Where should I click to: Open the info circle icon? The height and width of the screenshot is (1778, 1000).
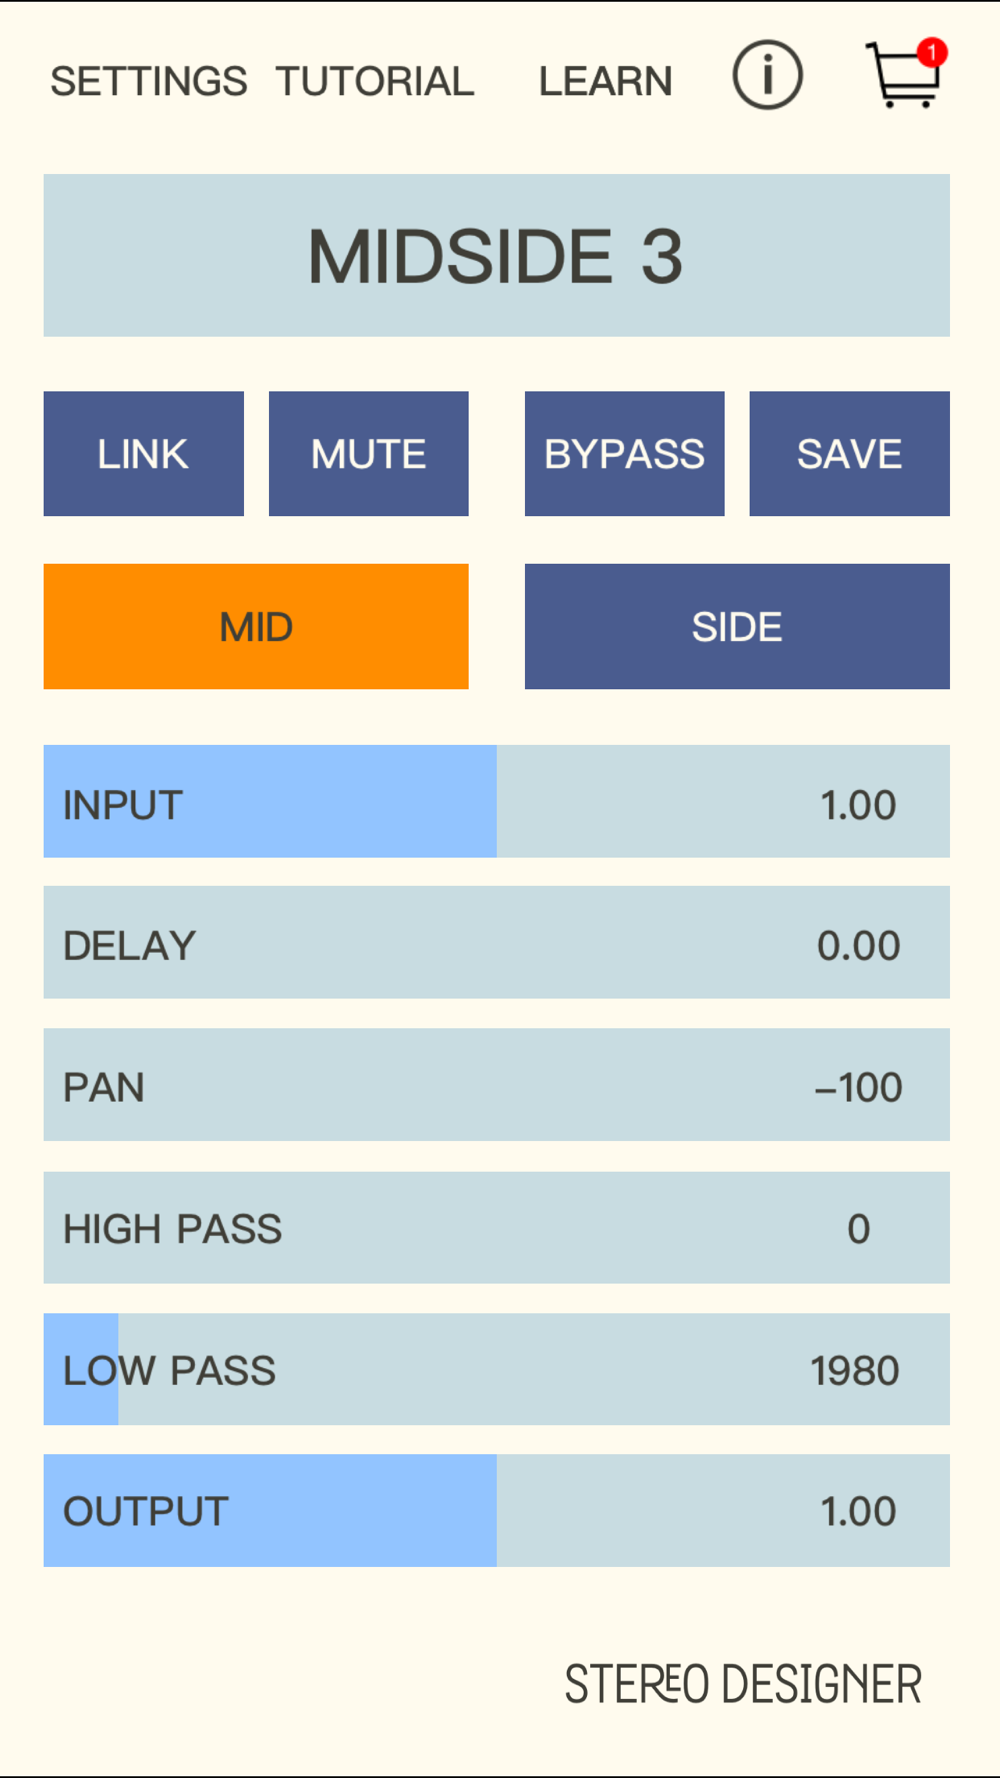[x=767, y=75]
